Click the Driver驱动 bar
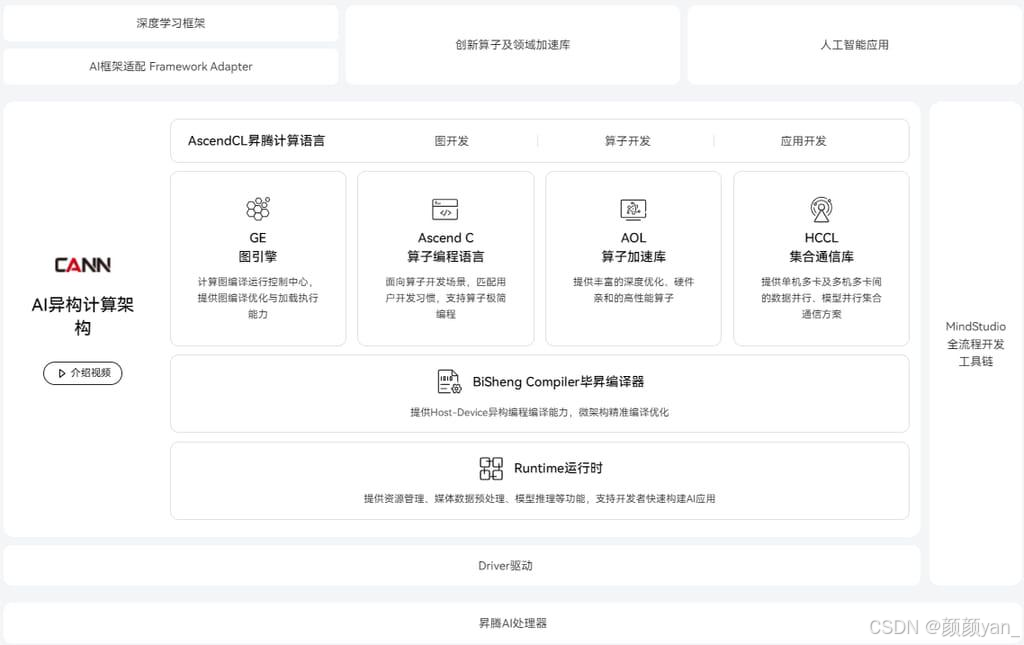This screenshot has width=1024, height=645. tap(462, 565)
